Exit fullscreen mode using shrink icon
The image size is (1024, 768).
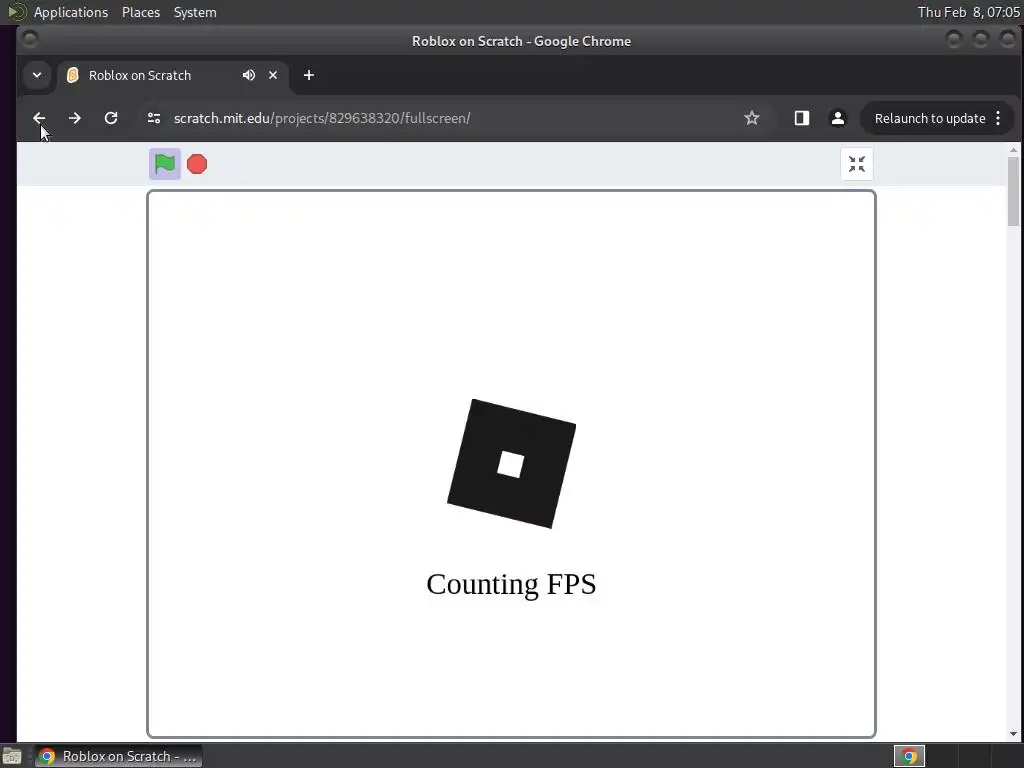coord(857,164)
